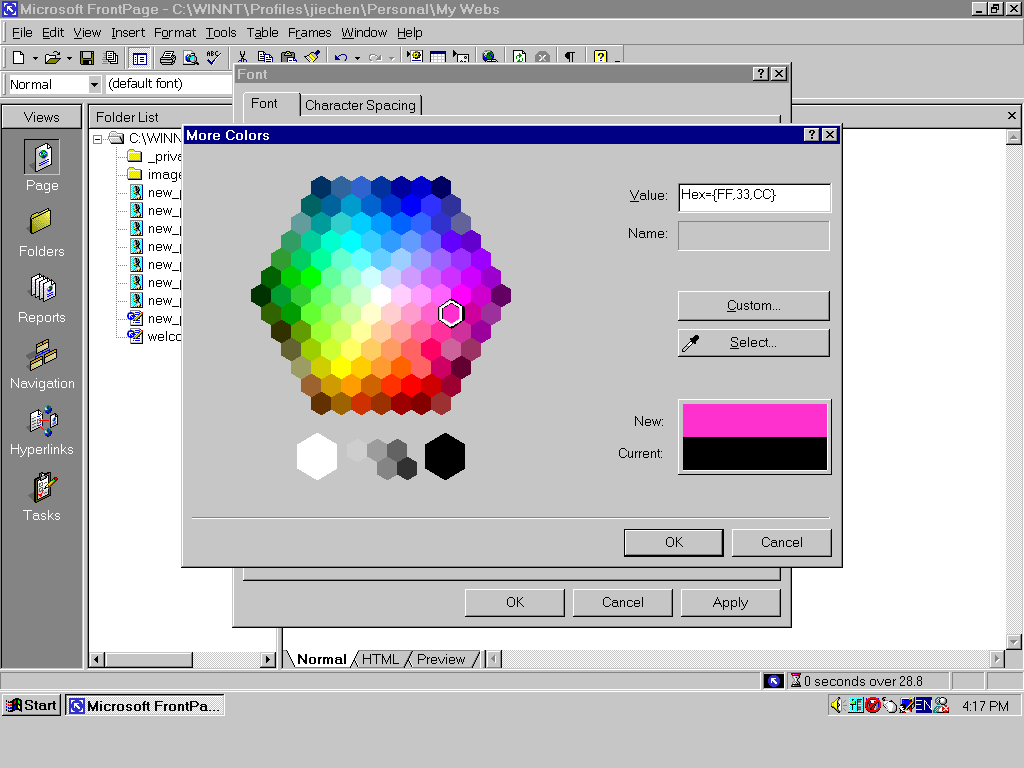Open the New page dropdown arrow
Image resolution: width=1024 pixels, height=768 pixels.
tap(35, 58)
